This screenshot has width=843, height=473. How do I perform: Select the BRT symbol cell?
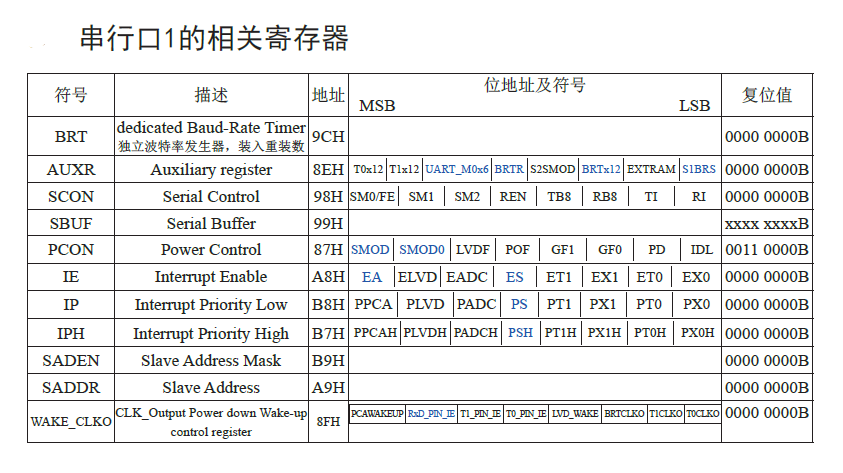tap(70, 137)
